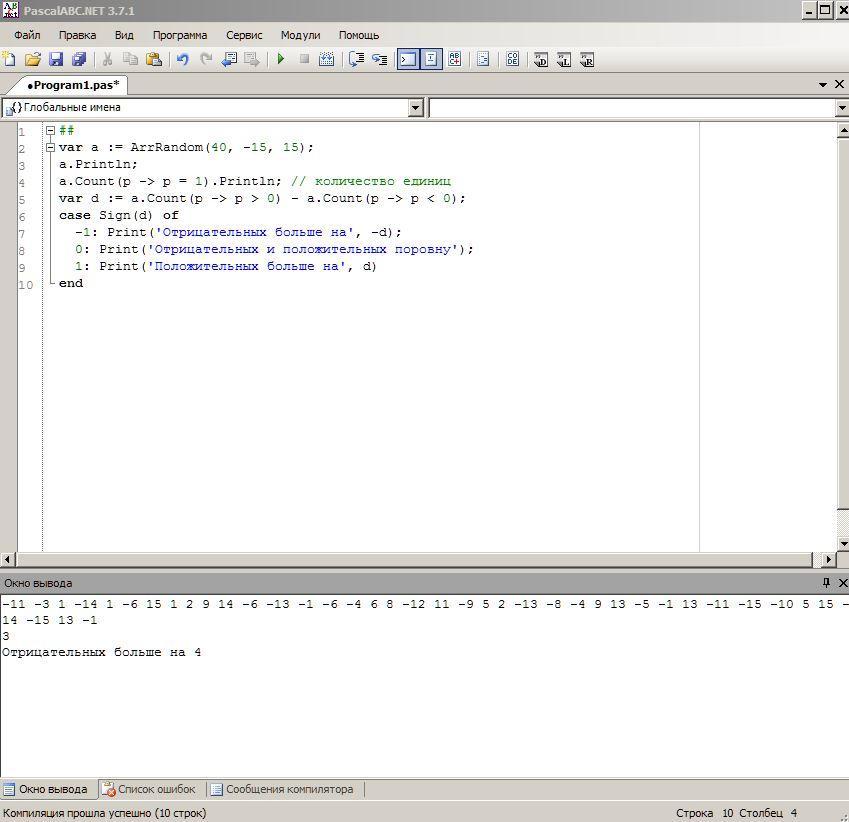Pin the Окно вывода panel
Screen dimensions: 849x822
pyautogui.click(x=826, y=583)
